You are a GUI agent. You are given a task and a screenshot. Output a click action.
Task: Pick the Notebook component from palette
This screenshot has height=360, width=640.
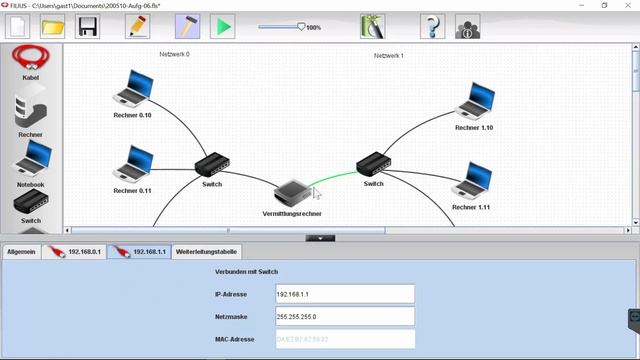32,163
